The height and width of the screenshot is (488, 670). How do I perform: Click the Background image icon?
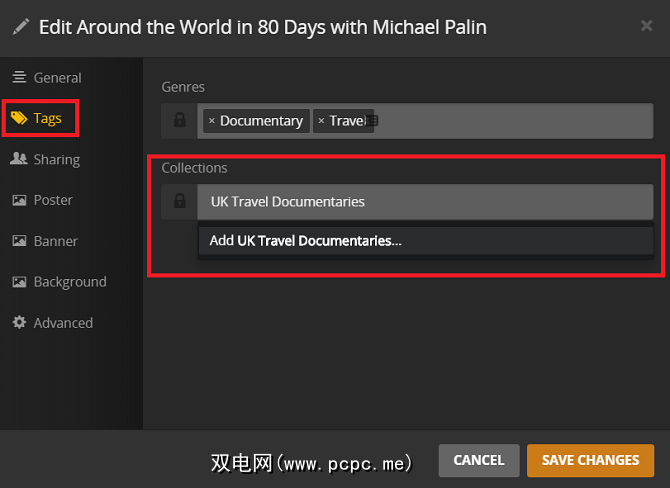[x=19, y=282]
